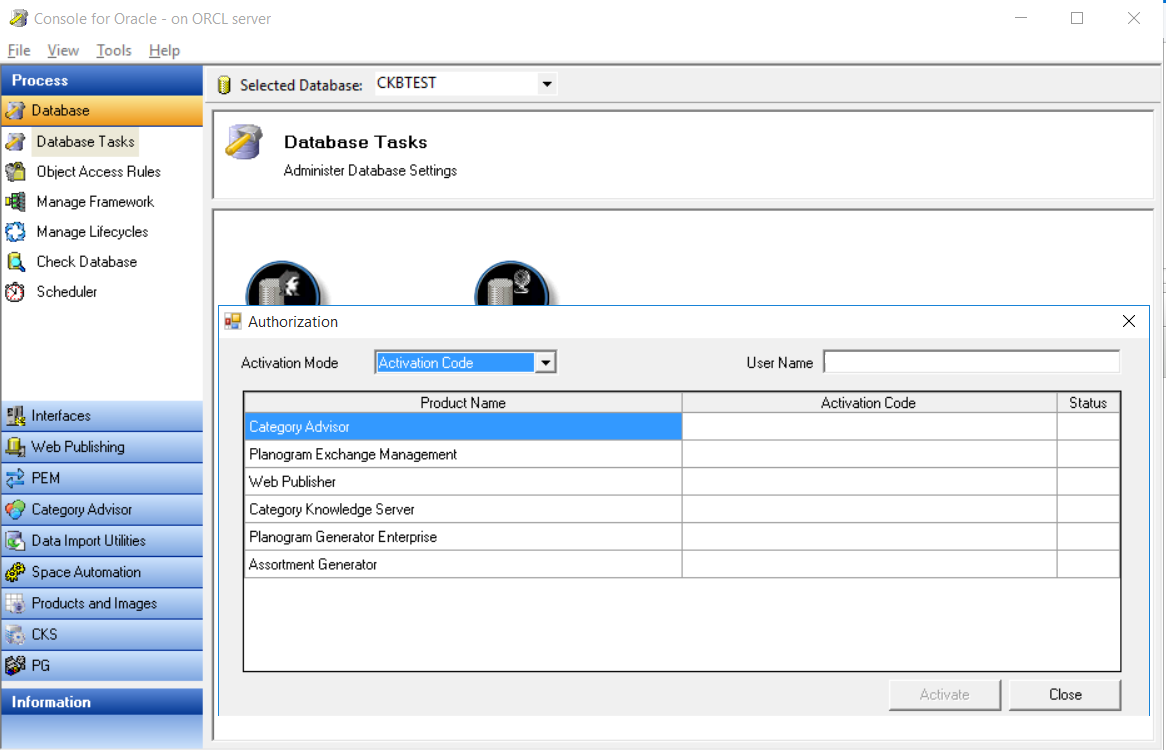Click the Close button in Authorization dialog

[x=1065, y=695]
